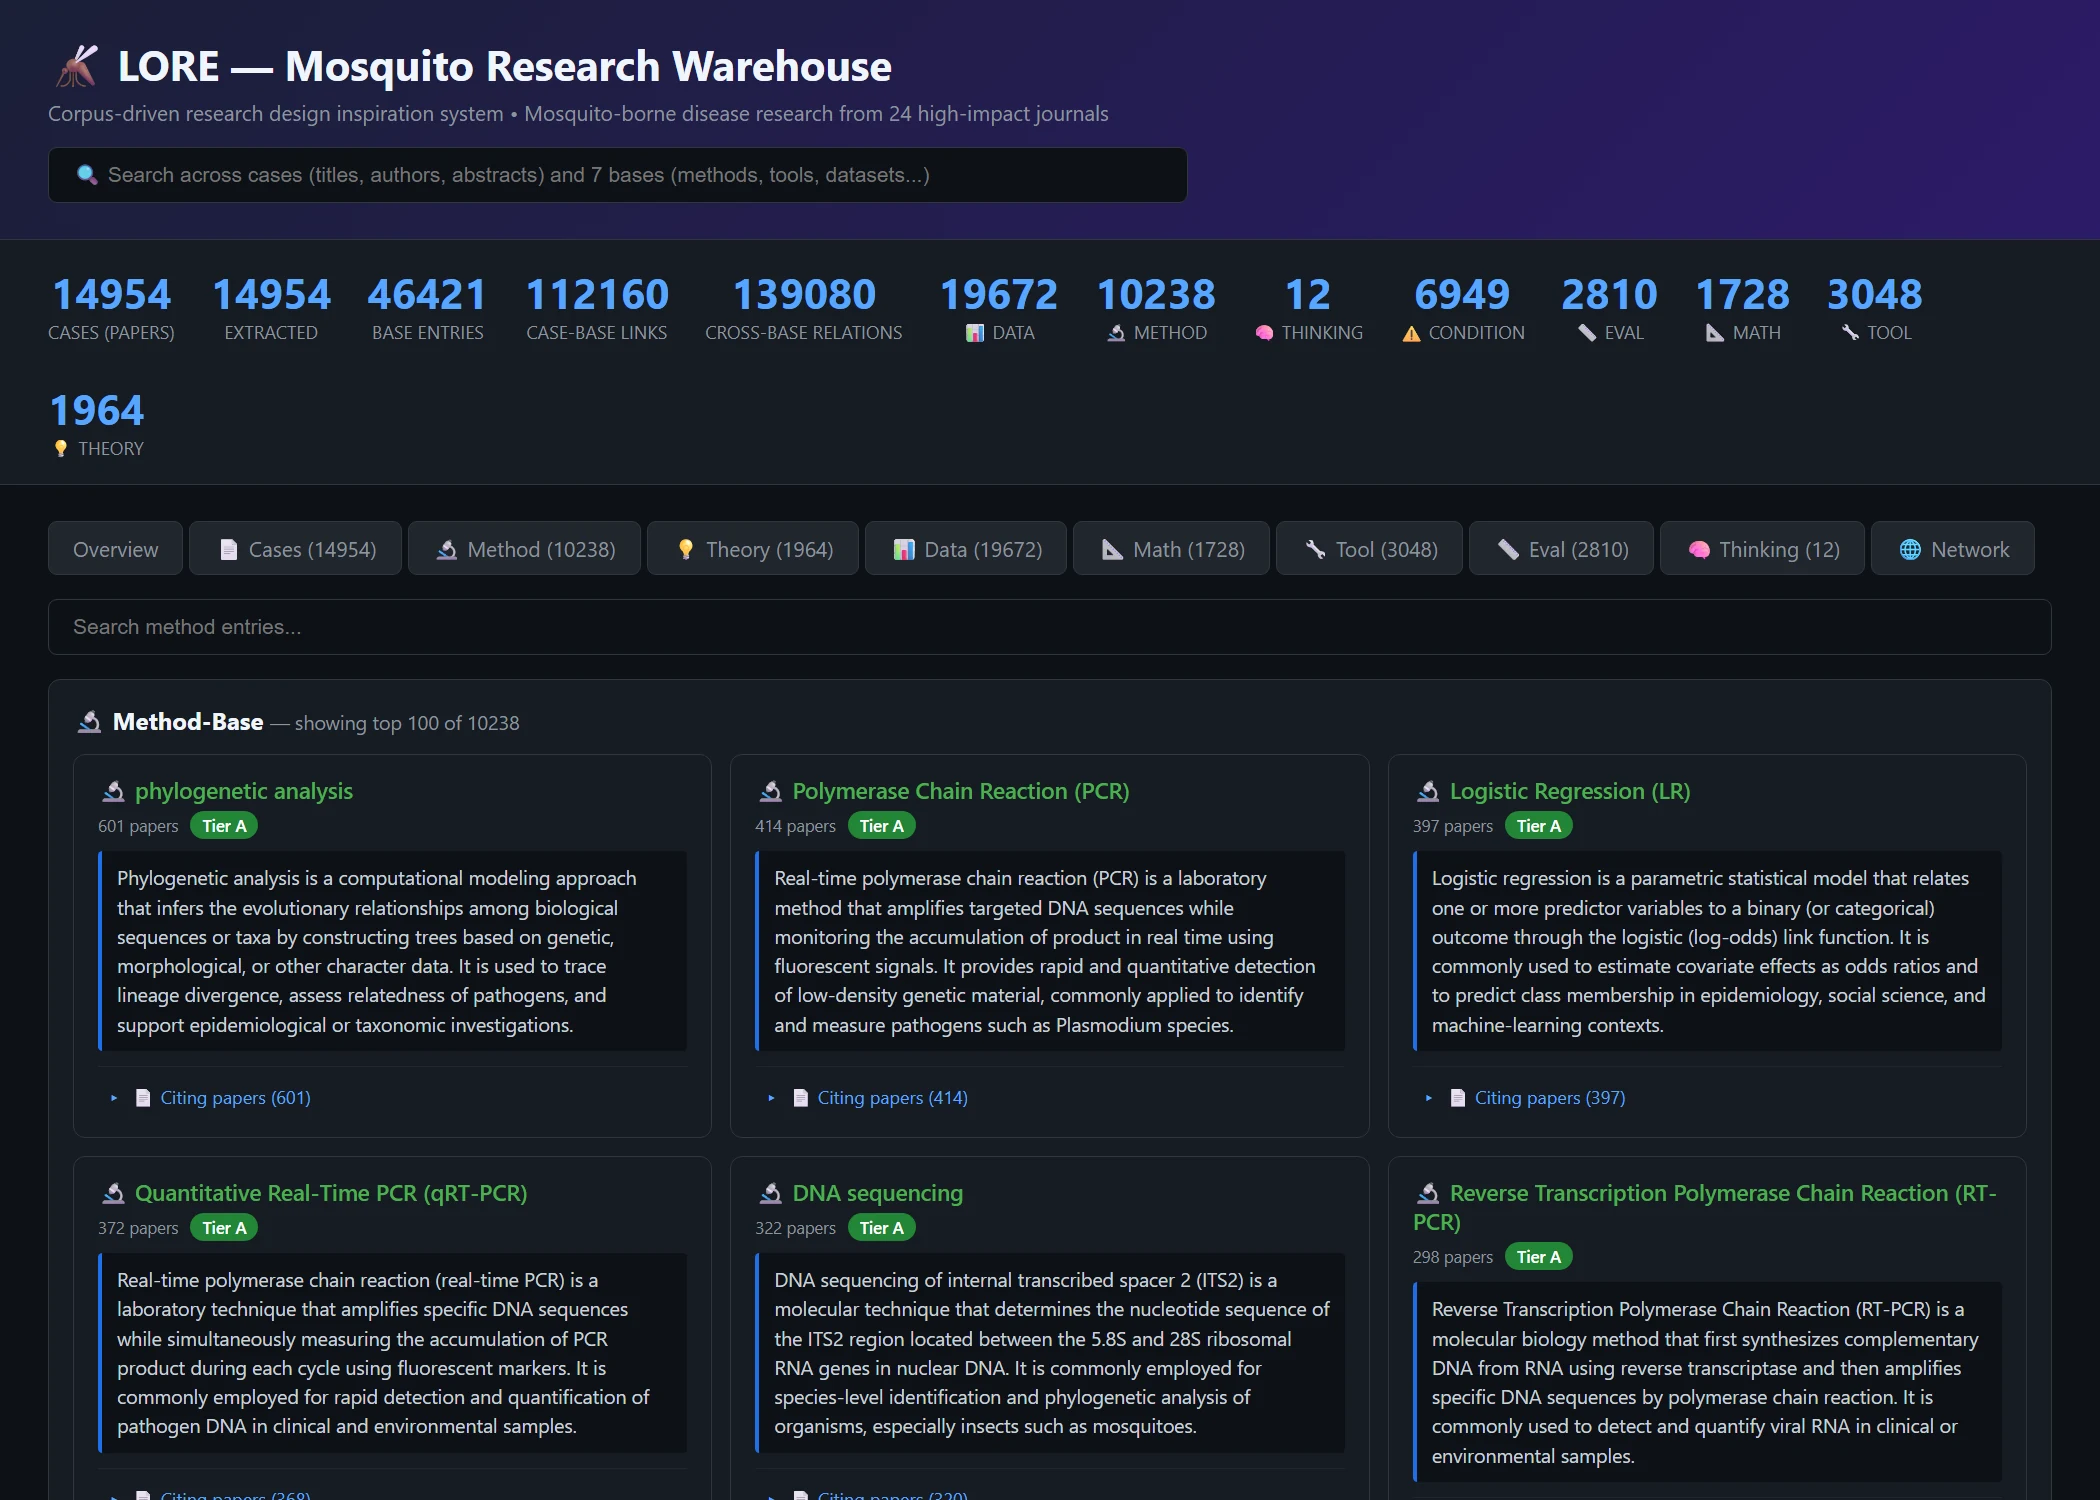Switch to Theory (1964) tab
The width and height of the screenshot is (2100, 1500).
coord(752,549)
